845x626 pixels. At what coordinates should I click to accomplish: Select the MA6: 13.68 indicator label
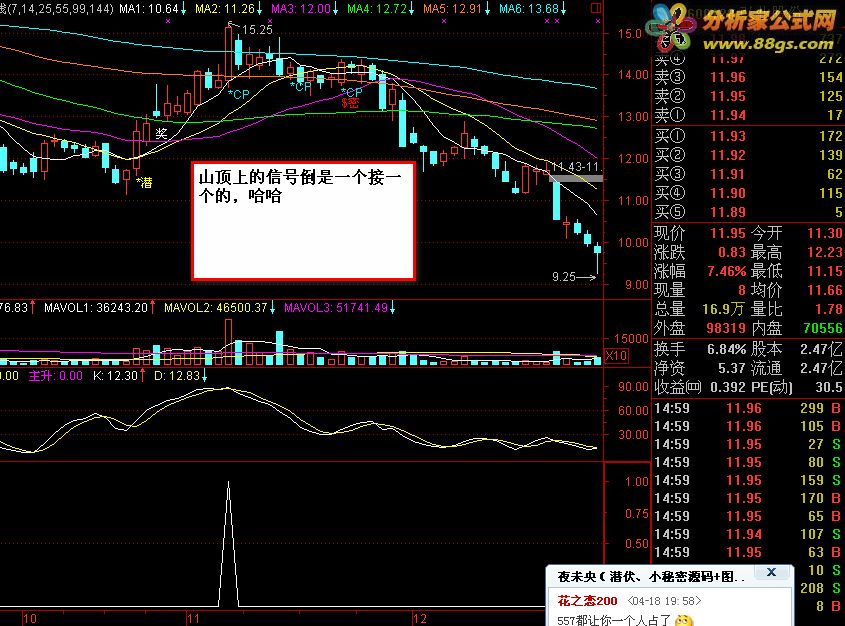click(532, 9)
